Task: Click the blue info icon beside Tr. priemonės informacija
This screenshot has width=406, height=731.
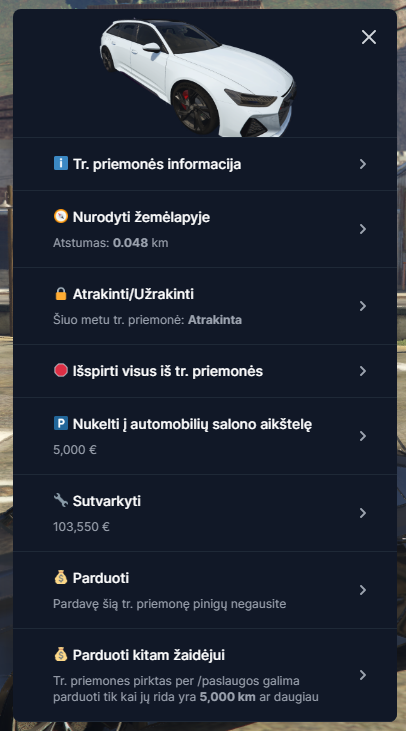Action: [x=61, y=164]
